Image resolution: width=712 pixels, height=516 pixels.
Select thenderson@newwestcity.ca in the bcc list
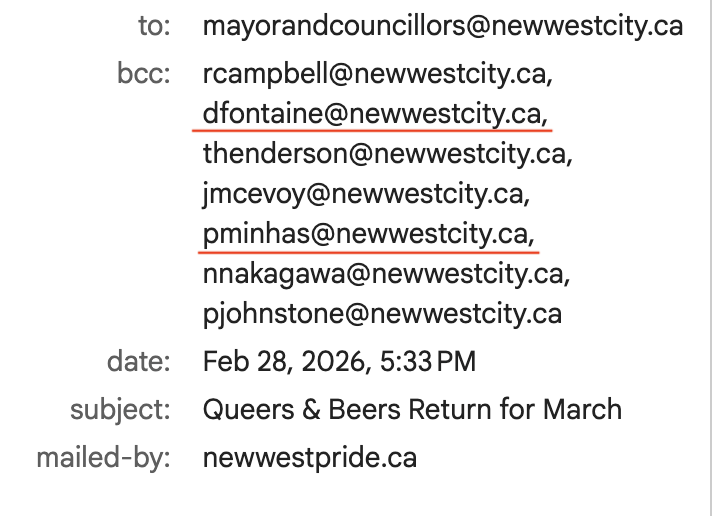click(388, 154)
